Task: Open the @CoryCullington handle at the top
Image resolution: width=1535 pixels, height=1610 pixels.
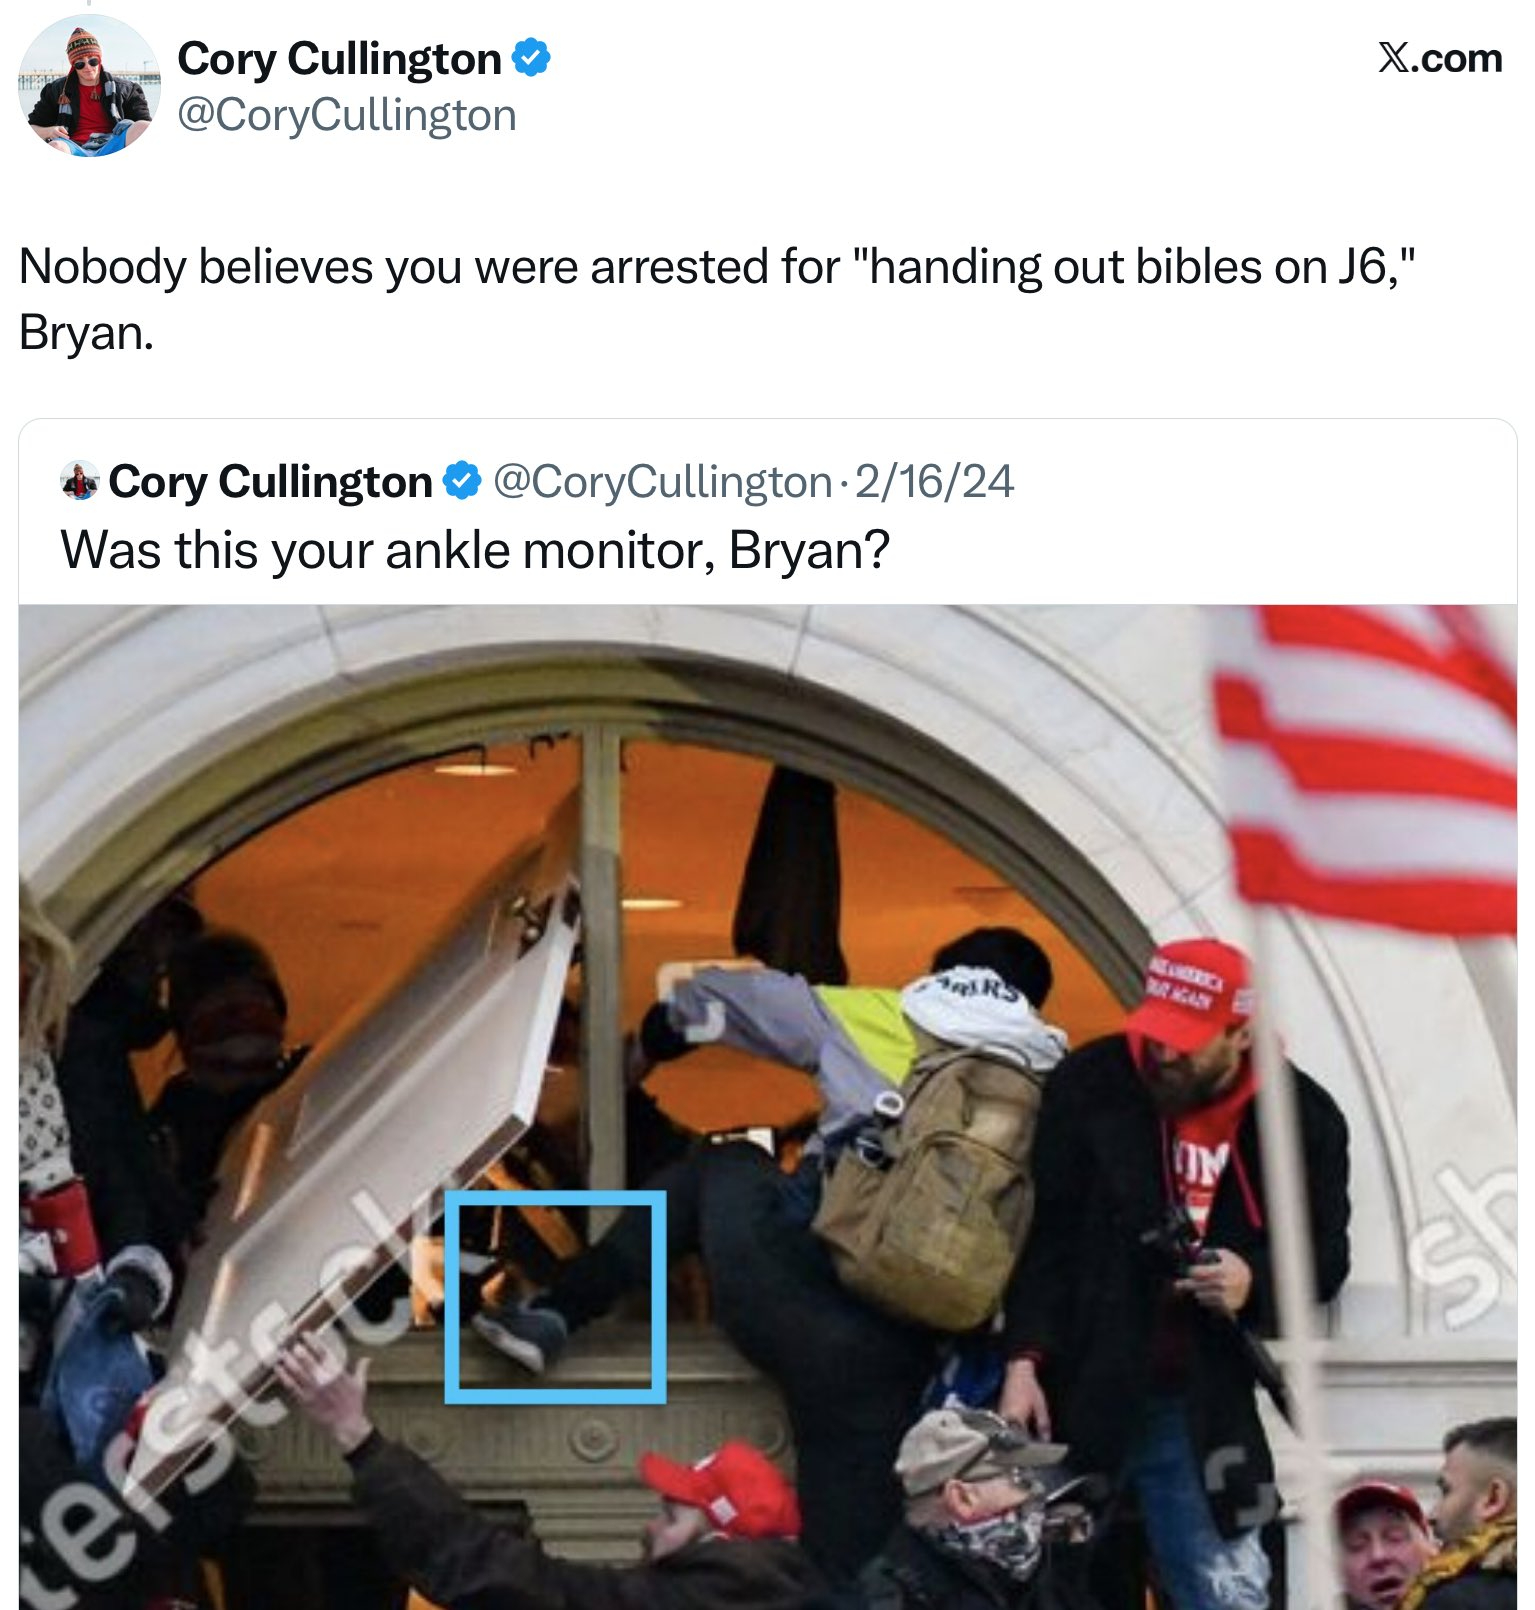Action: [347, 115]
